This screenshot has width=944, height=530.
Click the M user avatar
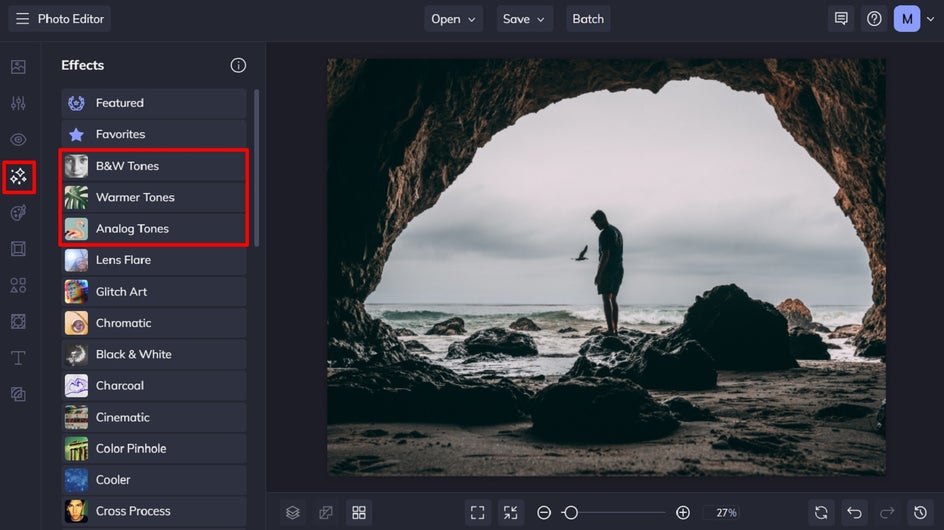click(x=907, y=19)
